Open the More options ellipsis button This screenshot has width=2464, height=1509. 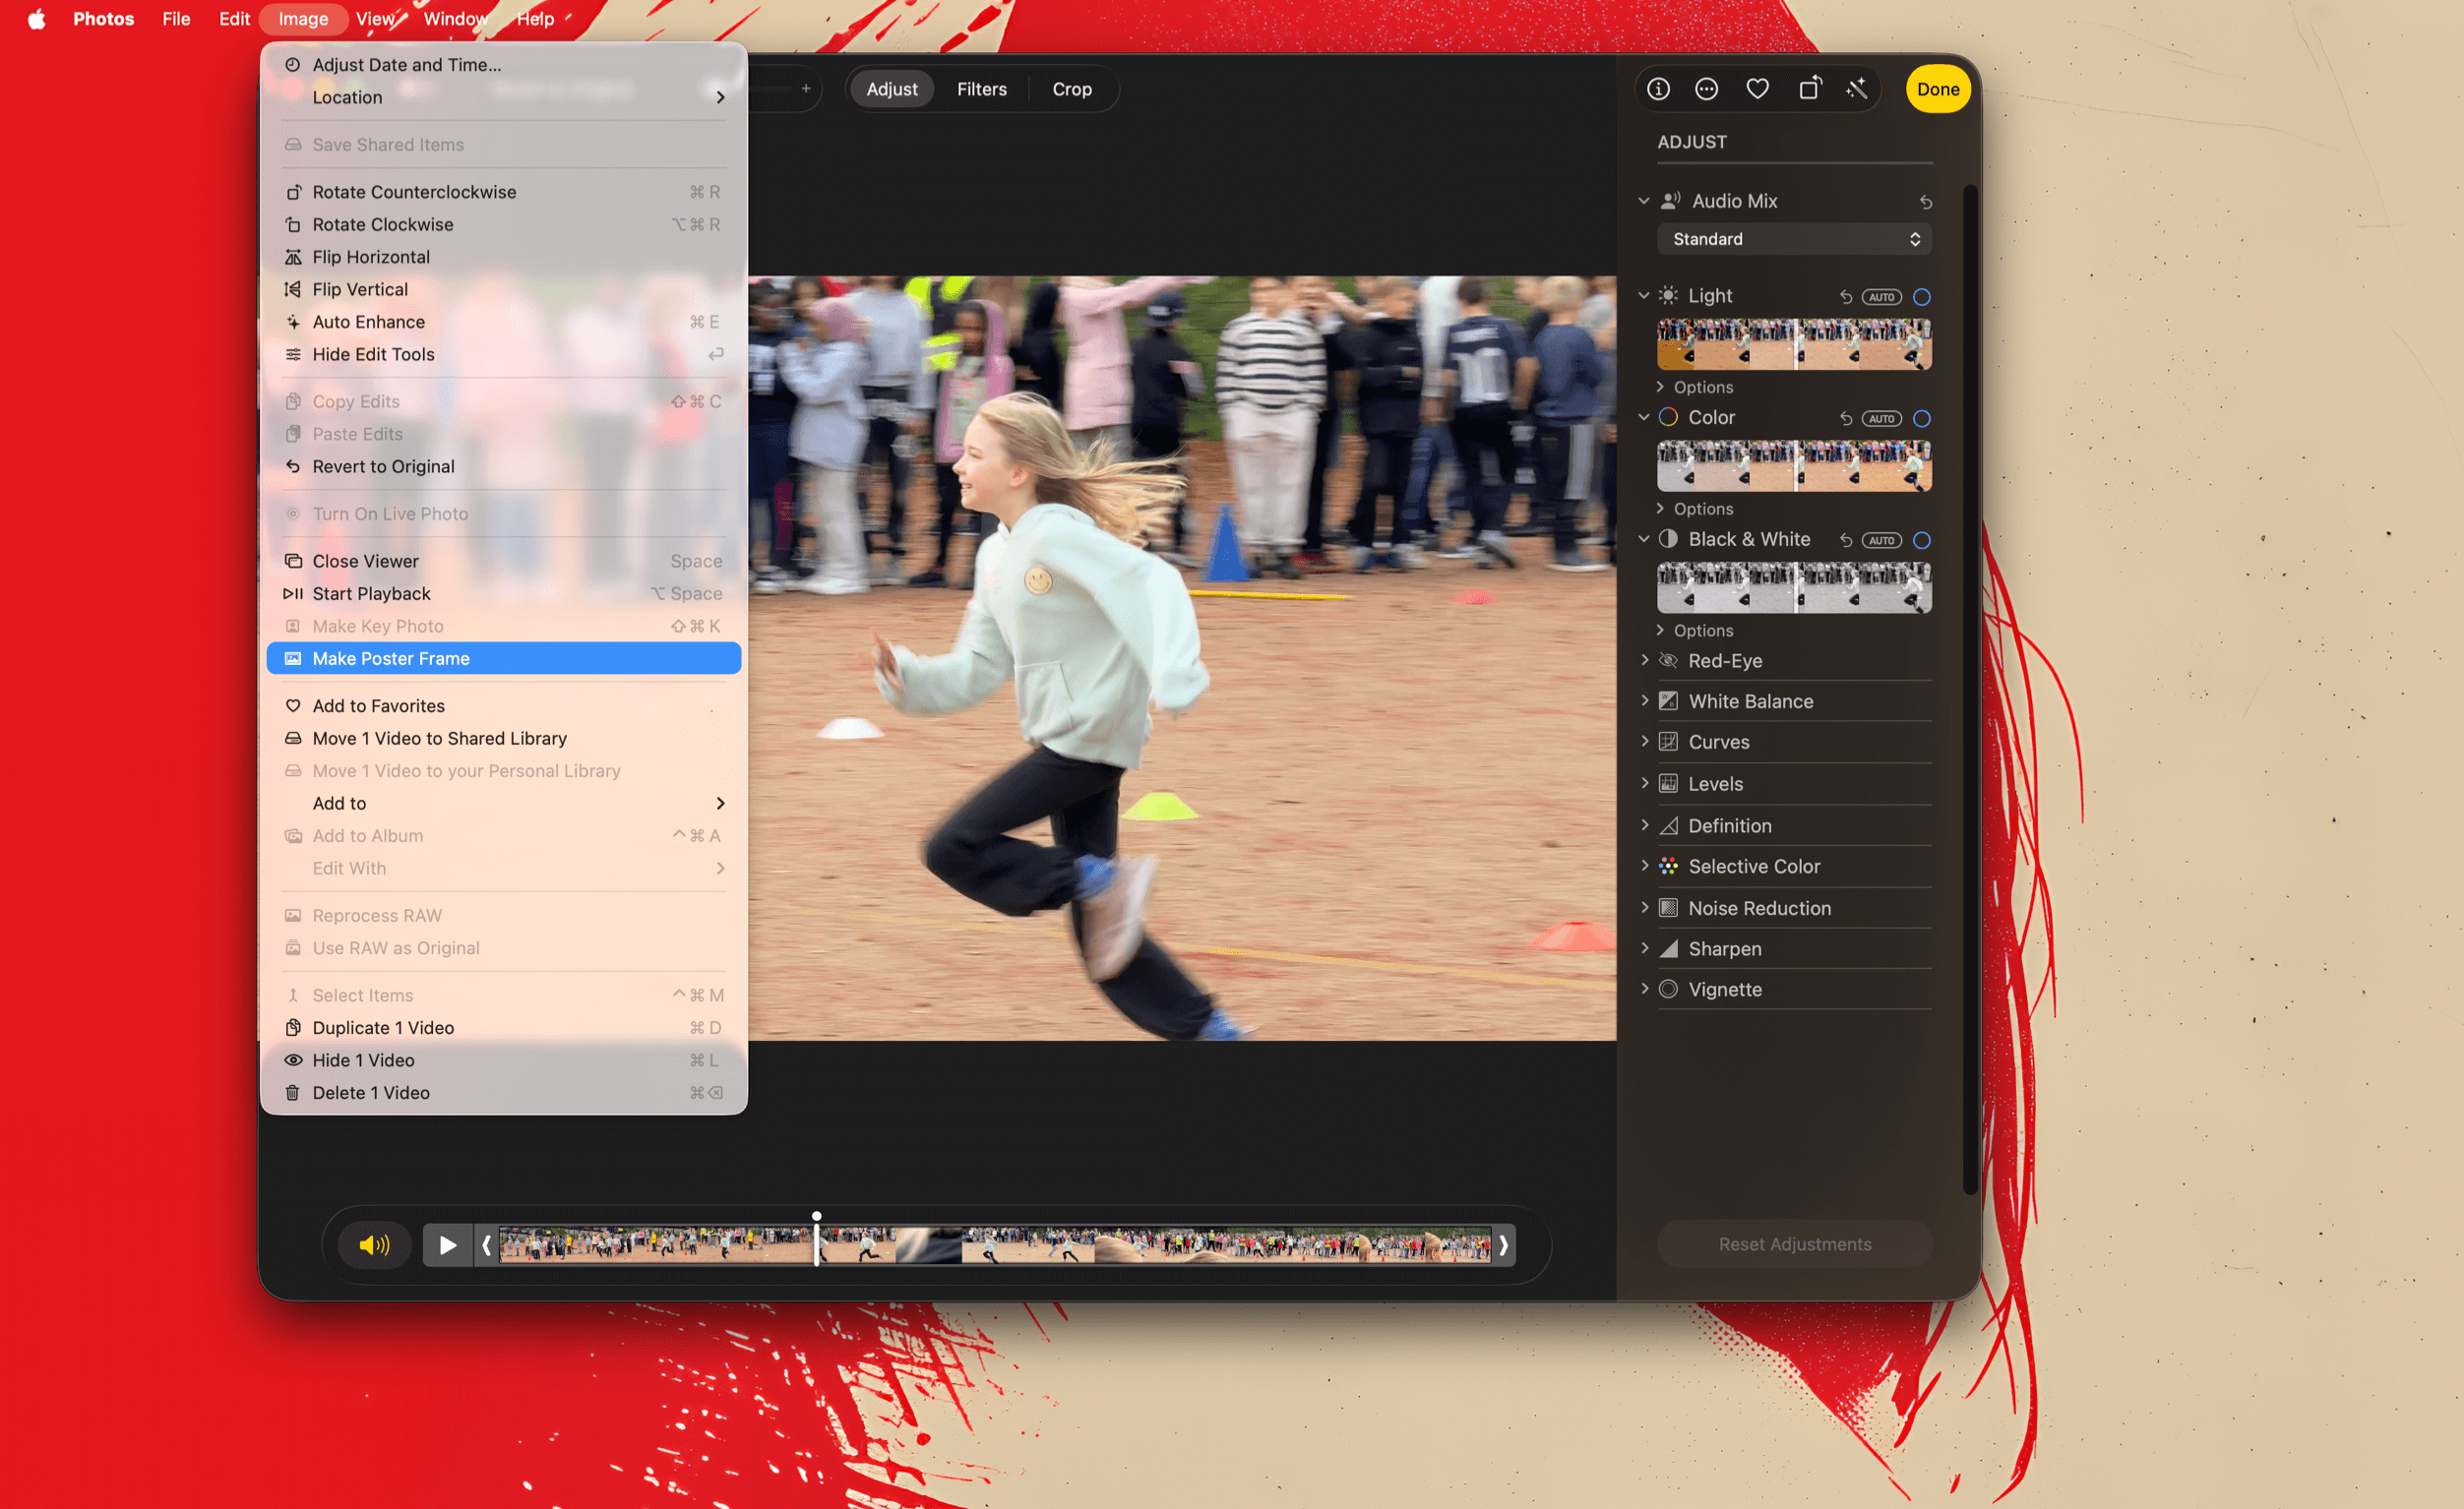1707,89
